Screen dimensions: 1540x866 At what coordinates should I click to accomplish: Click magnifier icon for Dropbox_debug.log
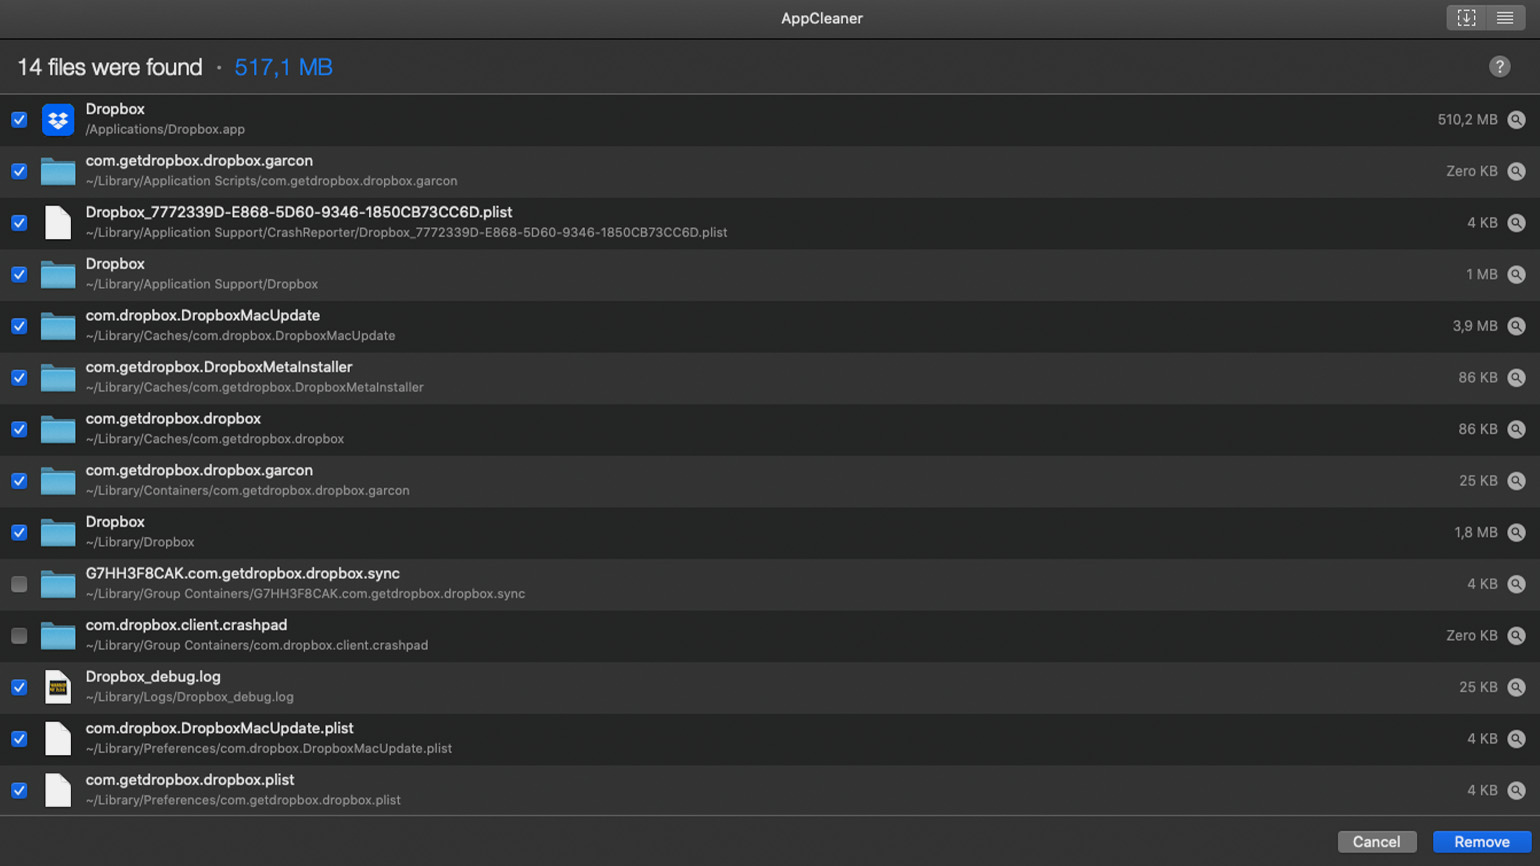(1516, 687)
